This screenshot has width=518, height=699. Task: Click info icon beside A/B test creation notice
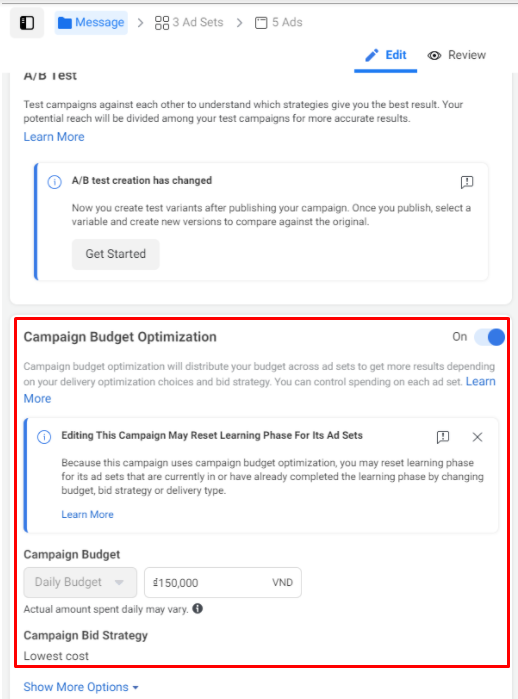click(x=54, y=182)
